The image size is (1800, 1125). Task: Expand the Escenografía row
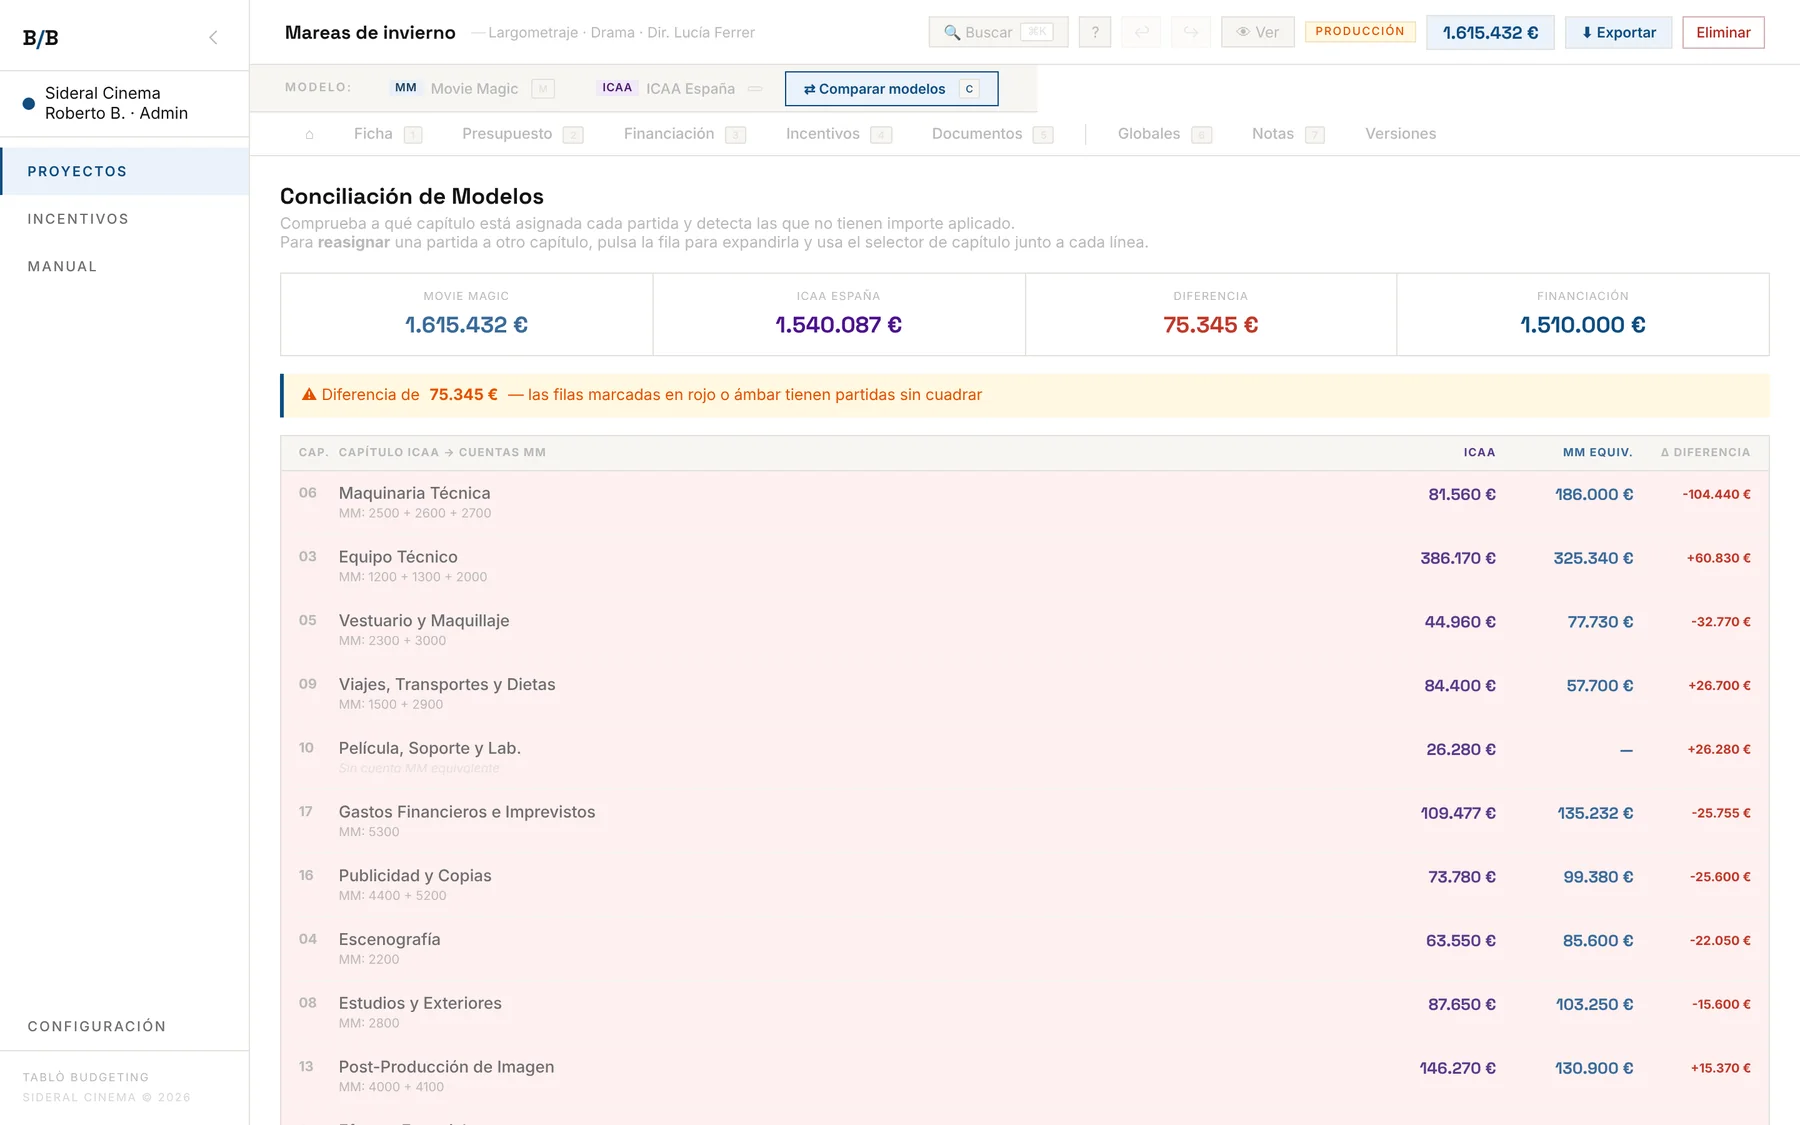pyautogui.click(x=1024, y=949)
